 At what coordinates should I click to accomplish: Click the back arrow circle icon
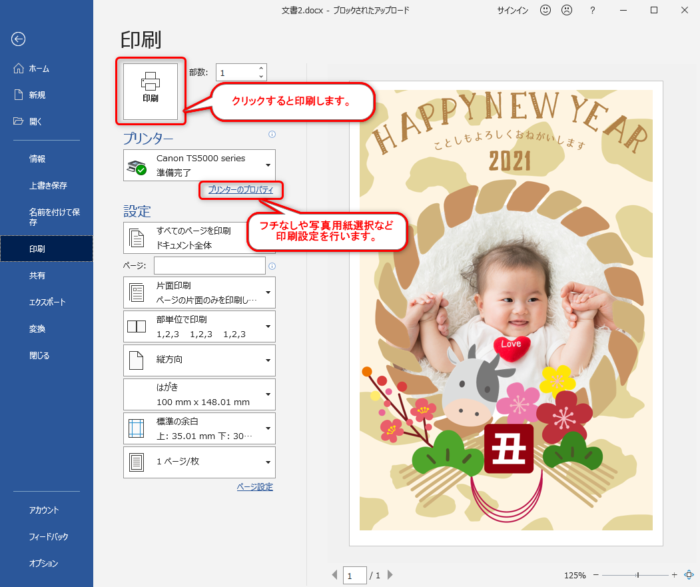pyautogui.click(x=18, y=39)
